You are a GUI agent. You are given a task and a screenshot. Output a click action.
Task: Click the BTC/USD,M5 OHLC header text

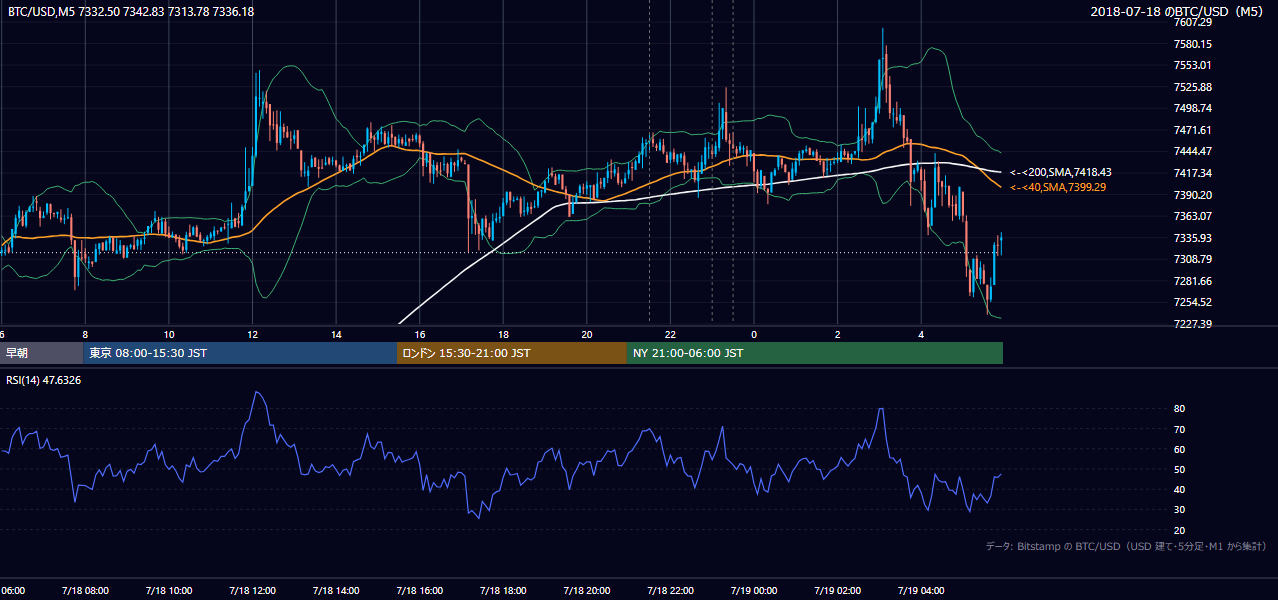(130, 11)
